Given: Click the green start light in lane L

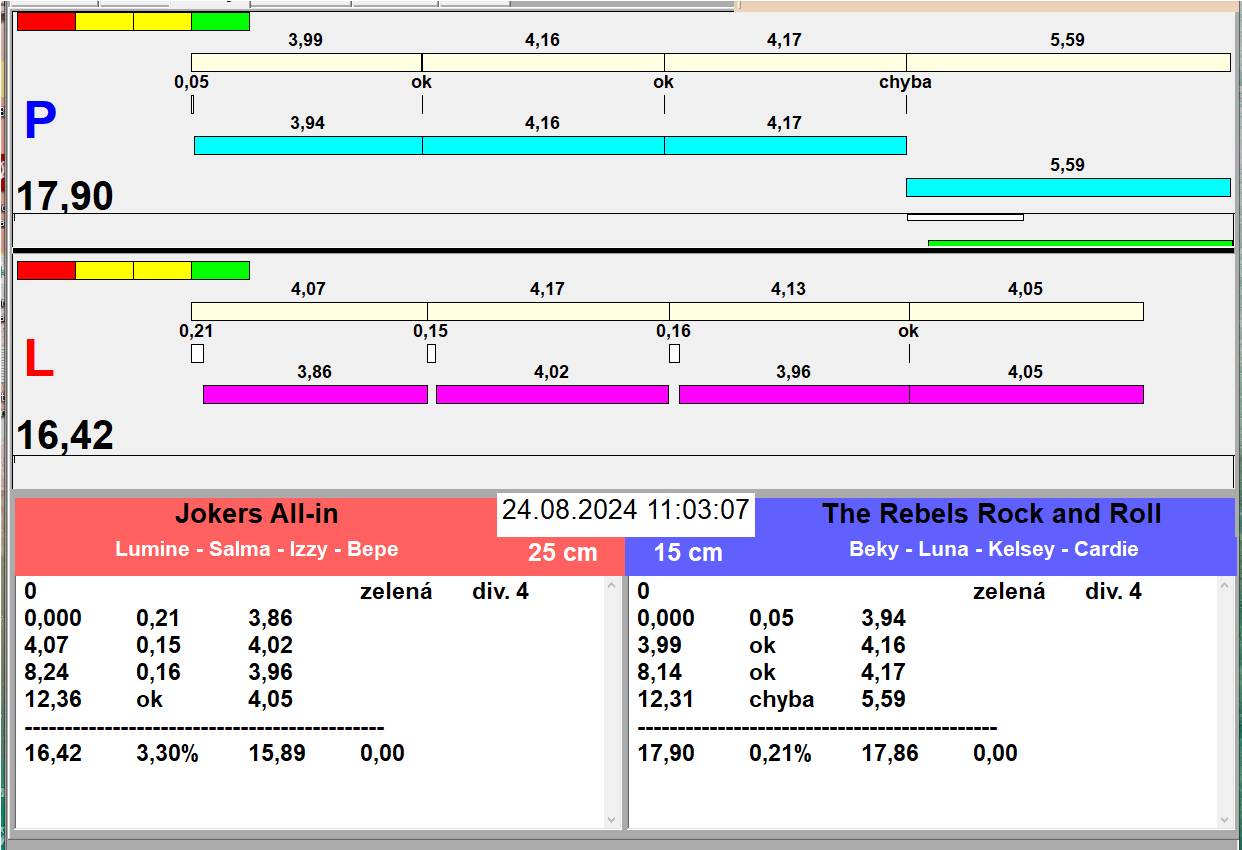Looking at the screenshot, I should coord(220,270).
